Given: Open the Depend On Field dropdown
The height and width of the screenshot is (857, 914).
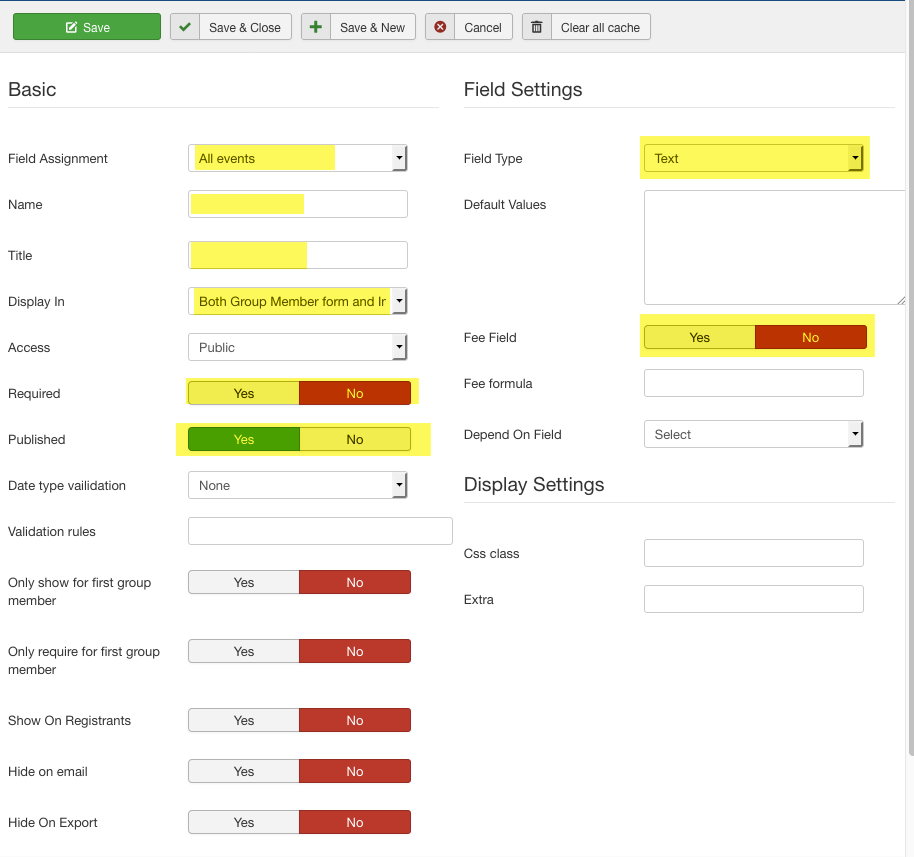Looking at the screenshot, I should tap(753, 434).
